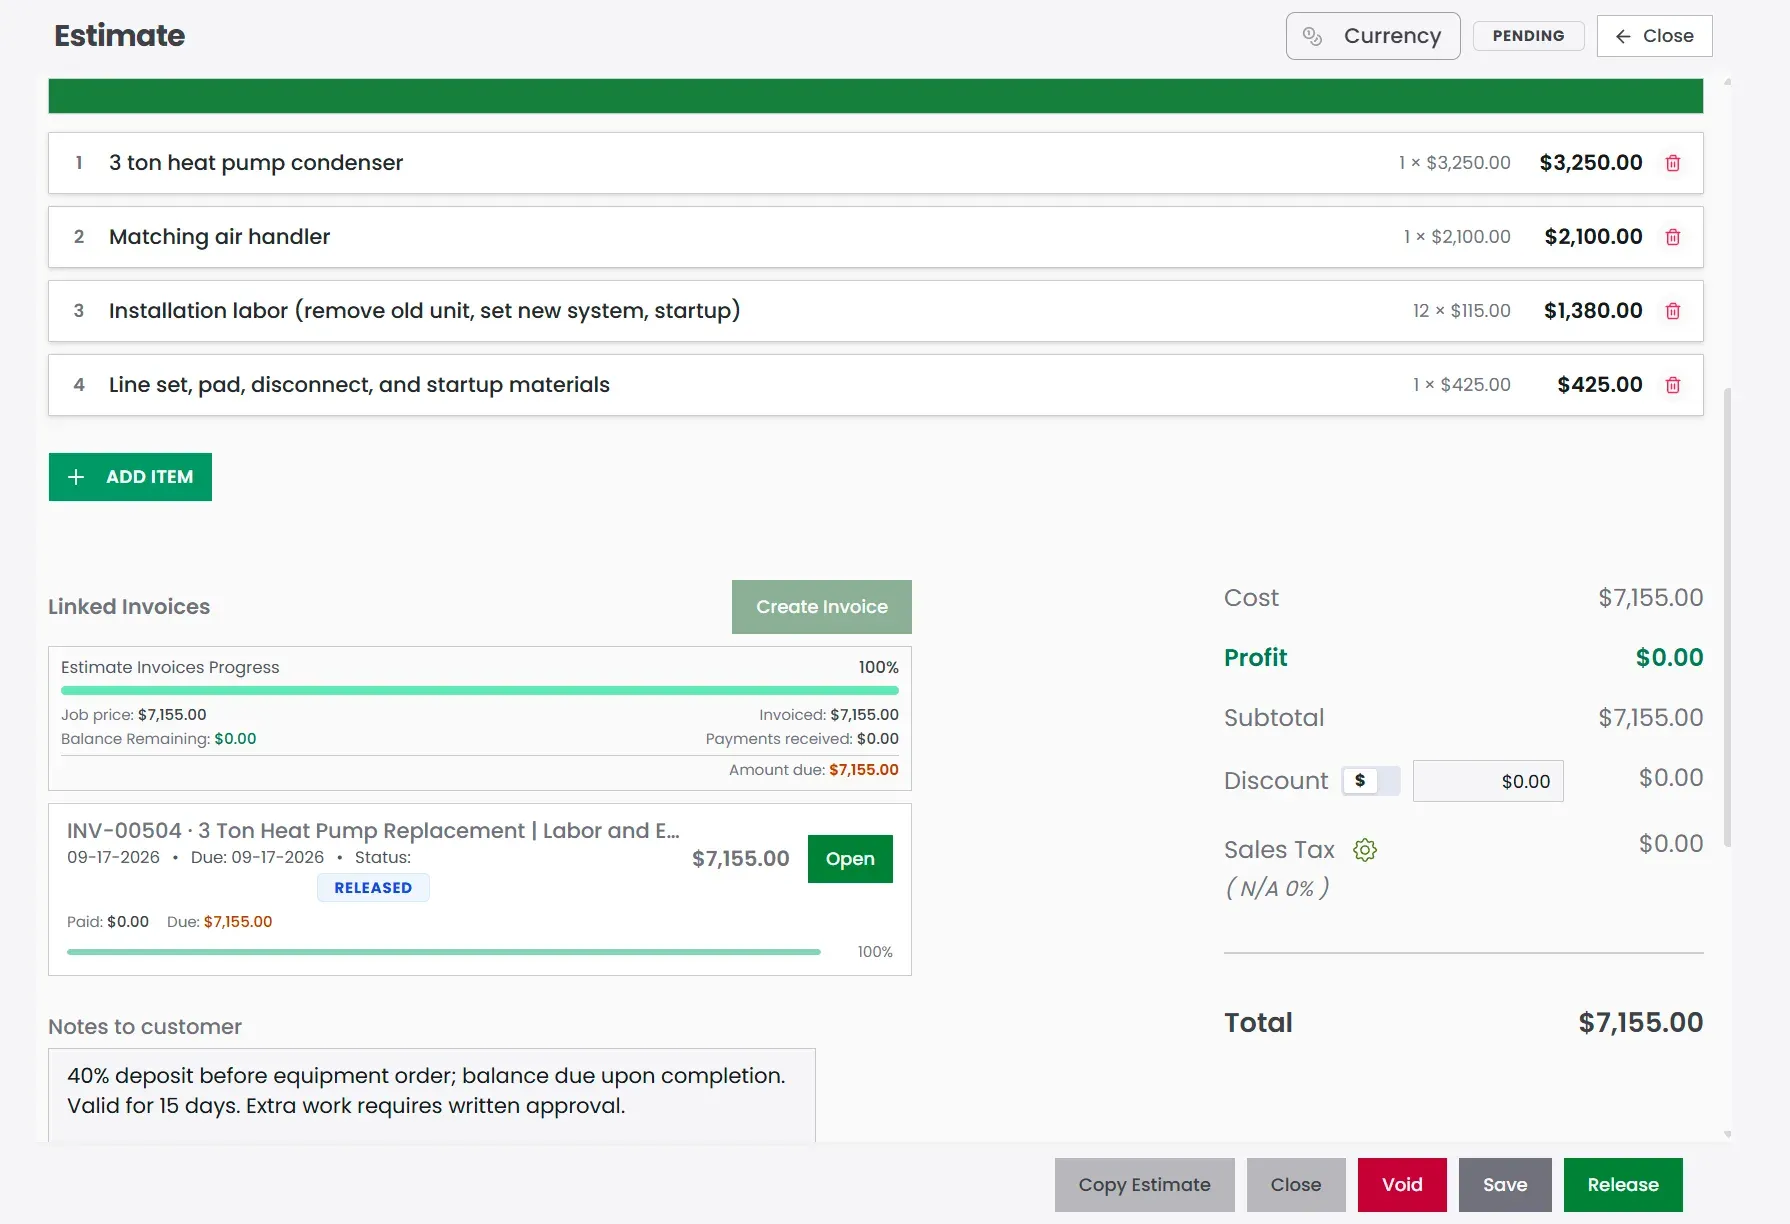Click the 12 × $115.00 quantity text
This screenshot has height=1224, width=1790.
[1461, 311]
